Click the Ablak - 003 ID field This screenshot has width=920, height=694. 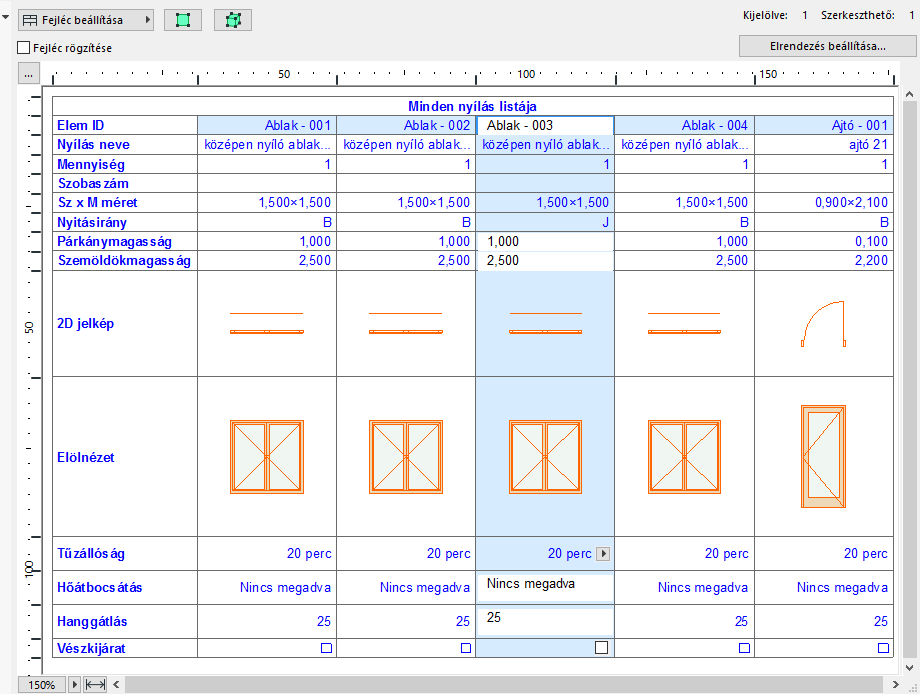coord(545,126)
